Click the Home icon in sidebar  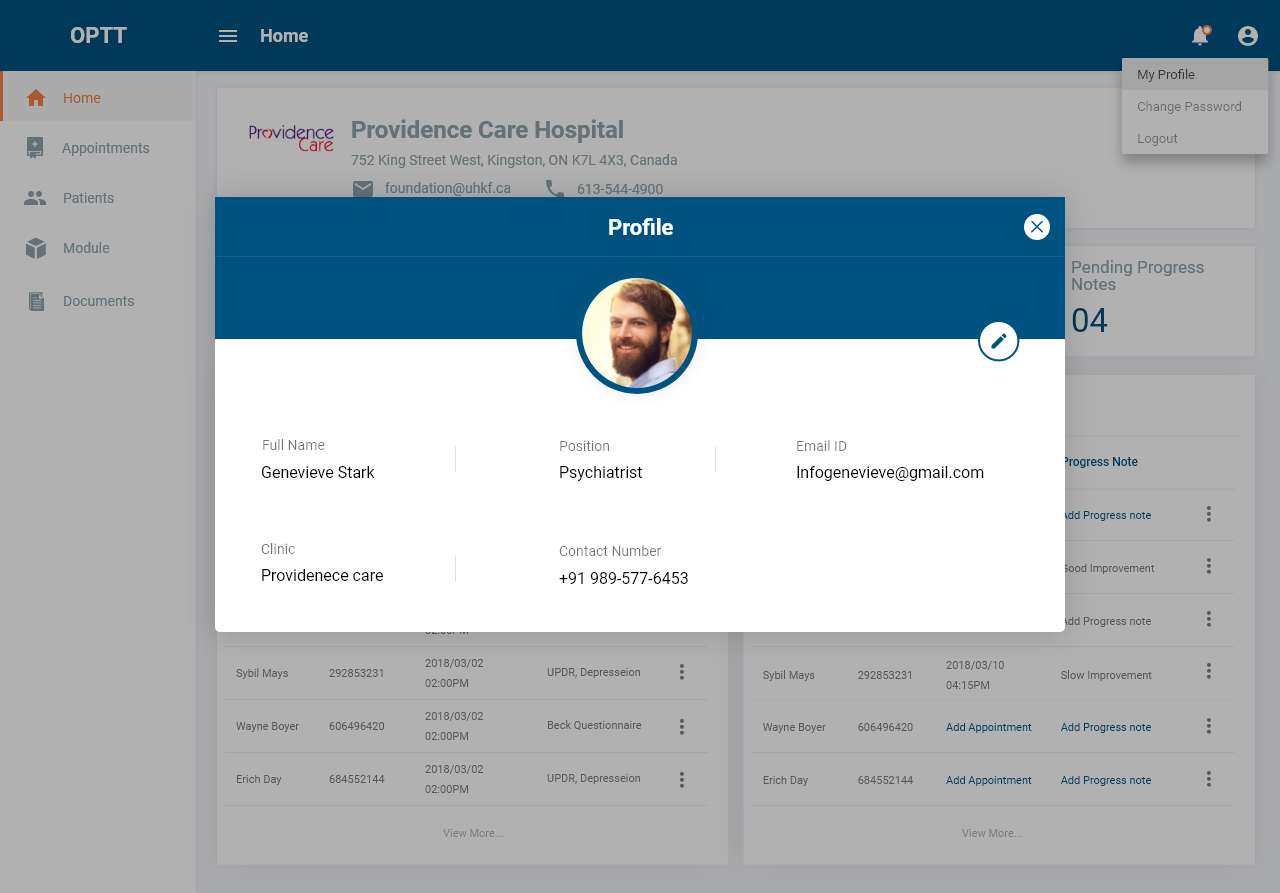coord(36,98)
